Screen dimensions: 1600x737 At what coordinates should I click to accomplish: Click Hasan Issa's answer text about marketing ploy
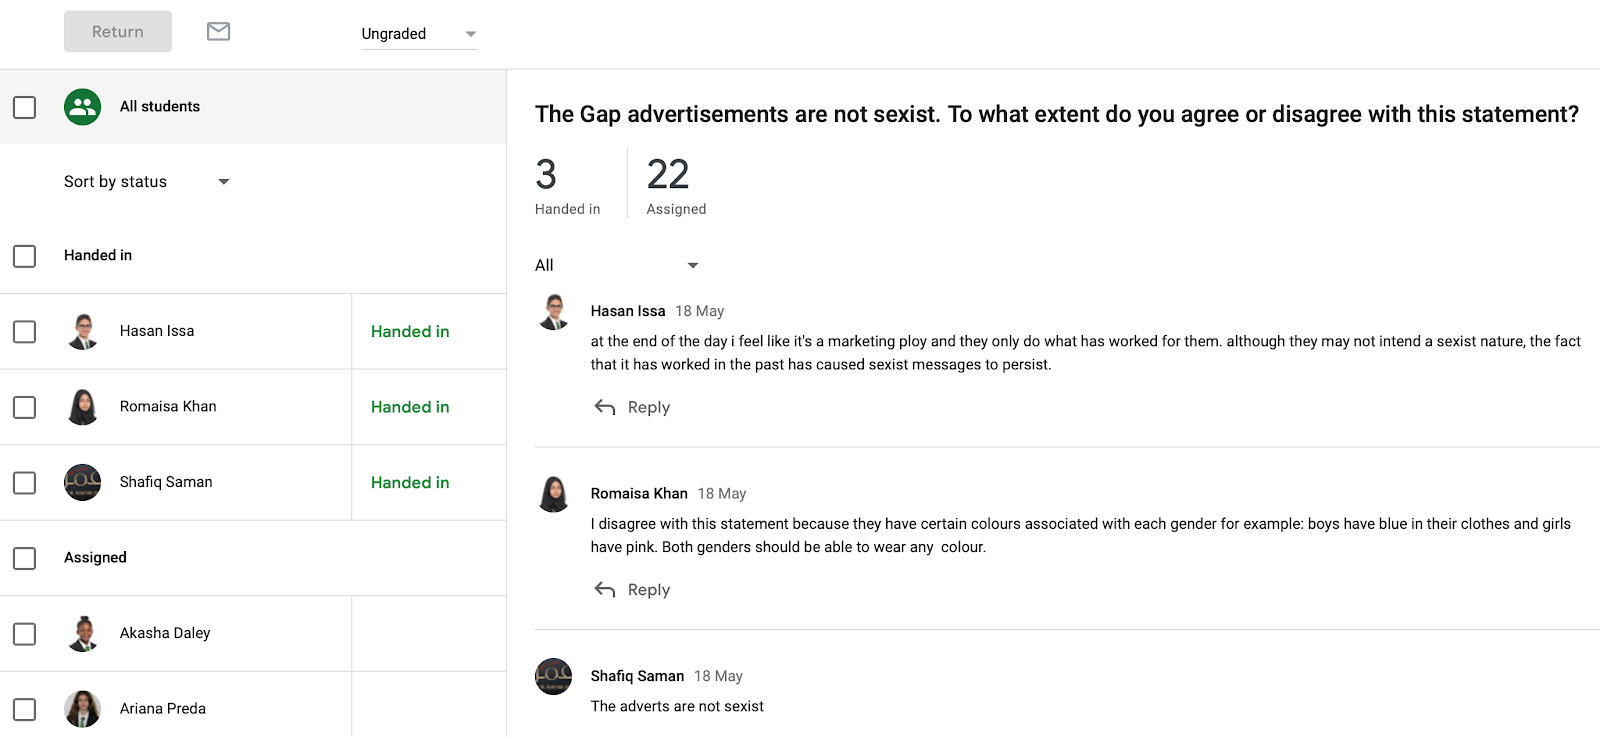click(x=1086, y=353)
